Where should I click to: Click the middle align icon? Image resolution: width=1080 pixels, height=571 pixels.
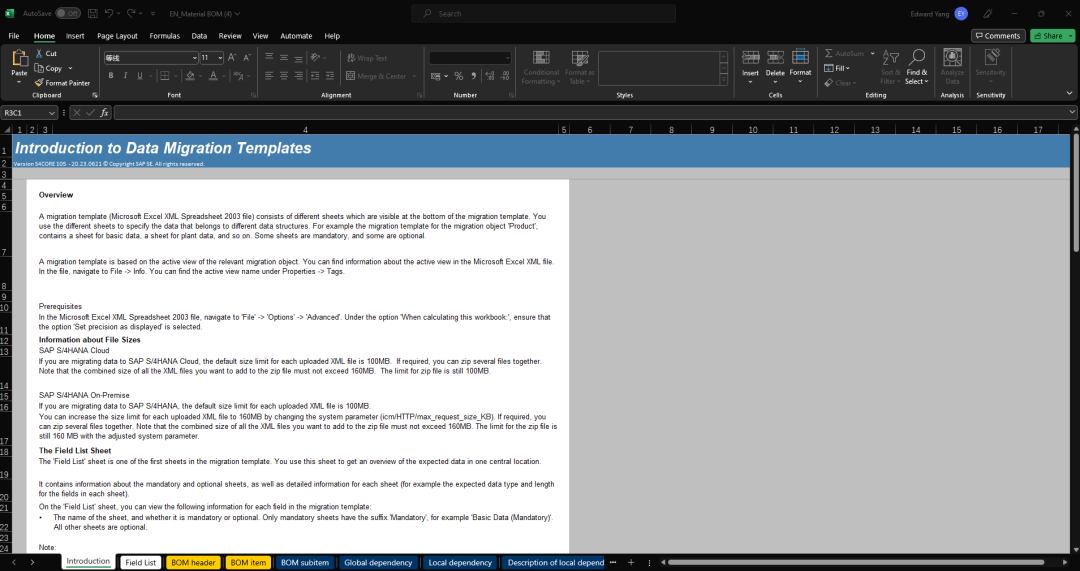[284, 58]
